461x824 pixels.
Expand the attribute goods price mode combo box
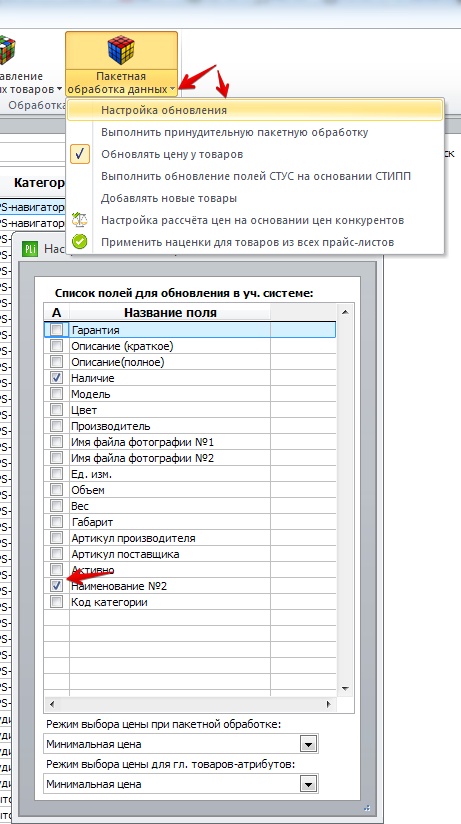pyautogui.click(x=309, y=785)
